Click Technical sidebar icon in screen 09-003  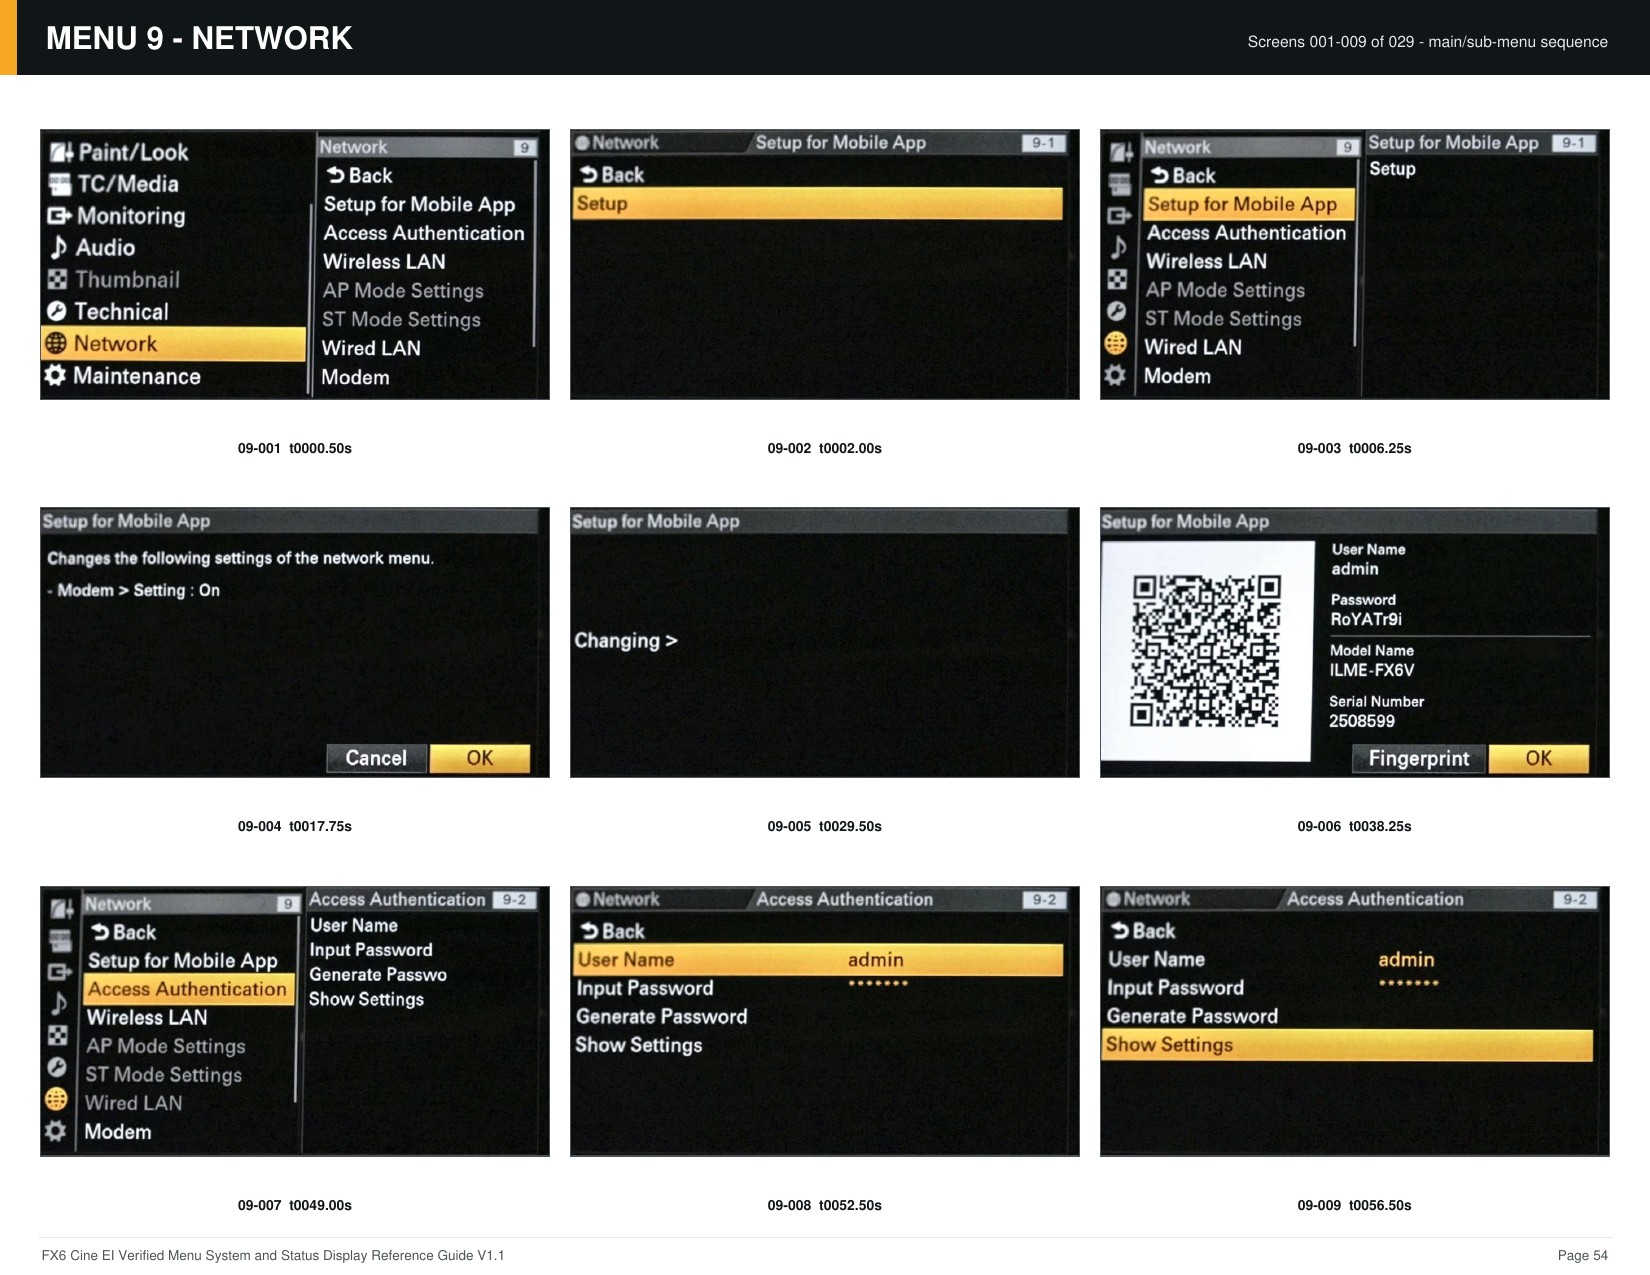[x=1117, y=311]
